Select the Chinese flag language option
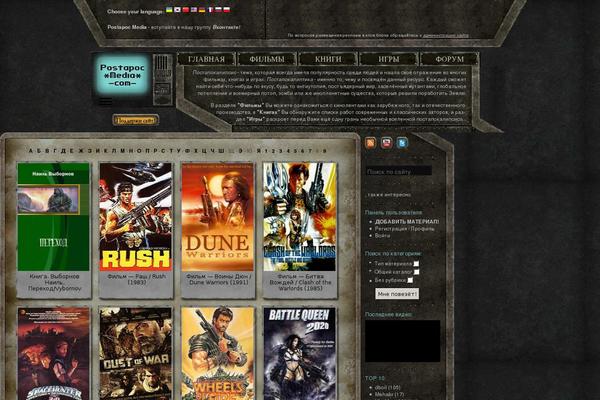The image size is (600, 400). point(186,10)
